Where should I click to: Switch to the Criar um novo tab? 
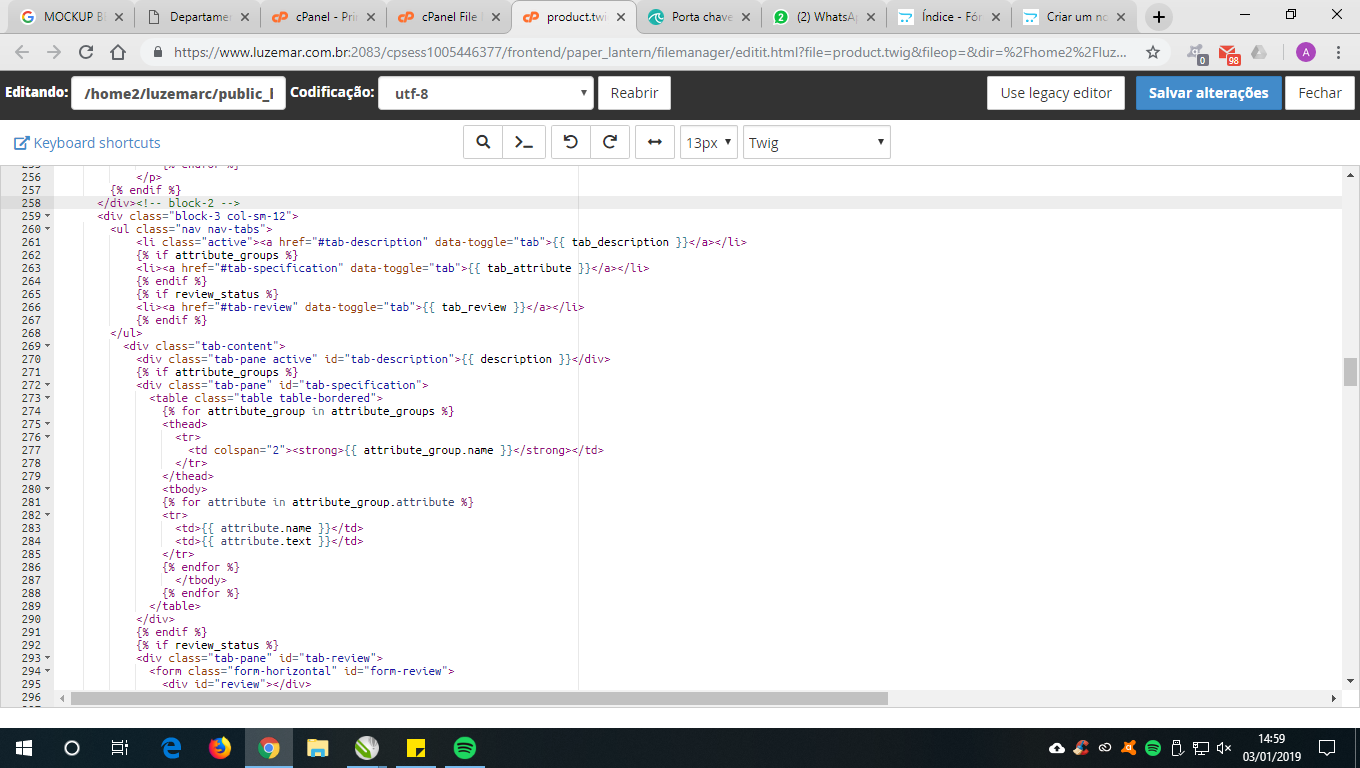click(1075, 17)
